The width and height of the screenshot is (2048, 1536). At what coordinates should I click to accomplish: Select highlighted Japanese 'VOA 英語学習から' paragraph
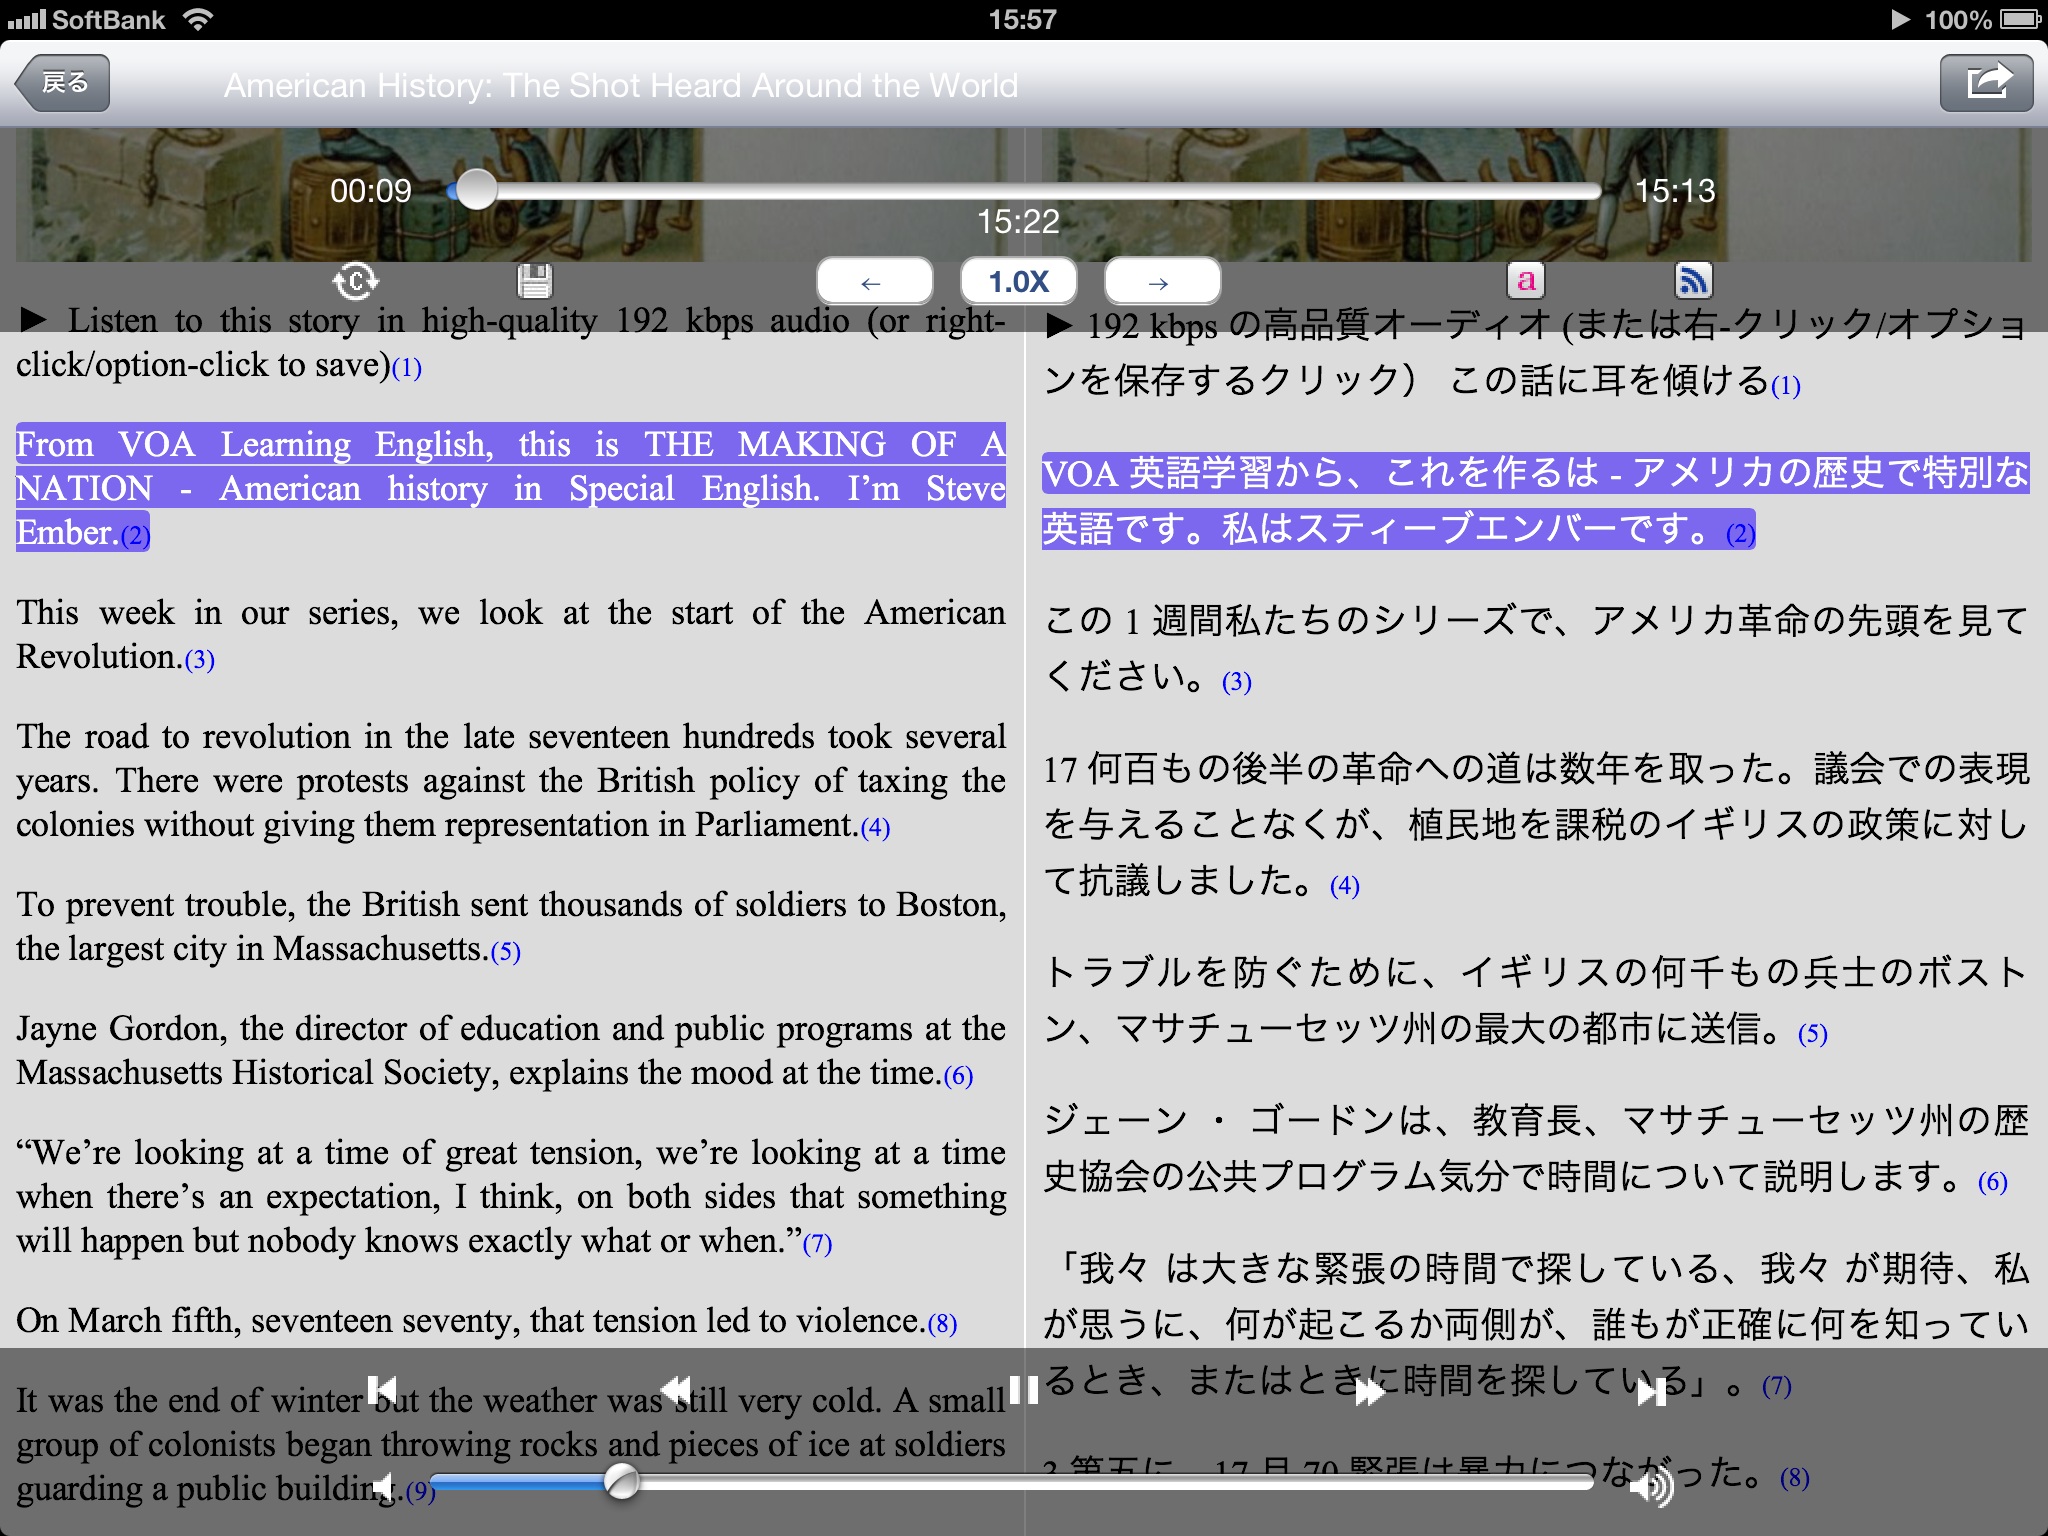point(1536,501)
